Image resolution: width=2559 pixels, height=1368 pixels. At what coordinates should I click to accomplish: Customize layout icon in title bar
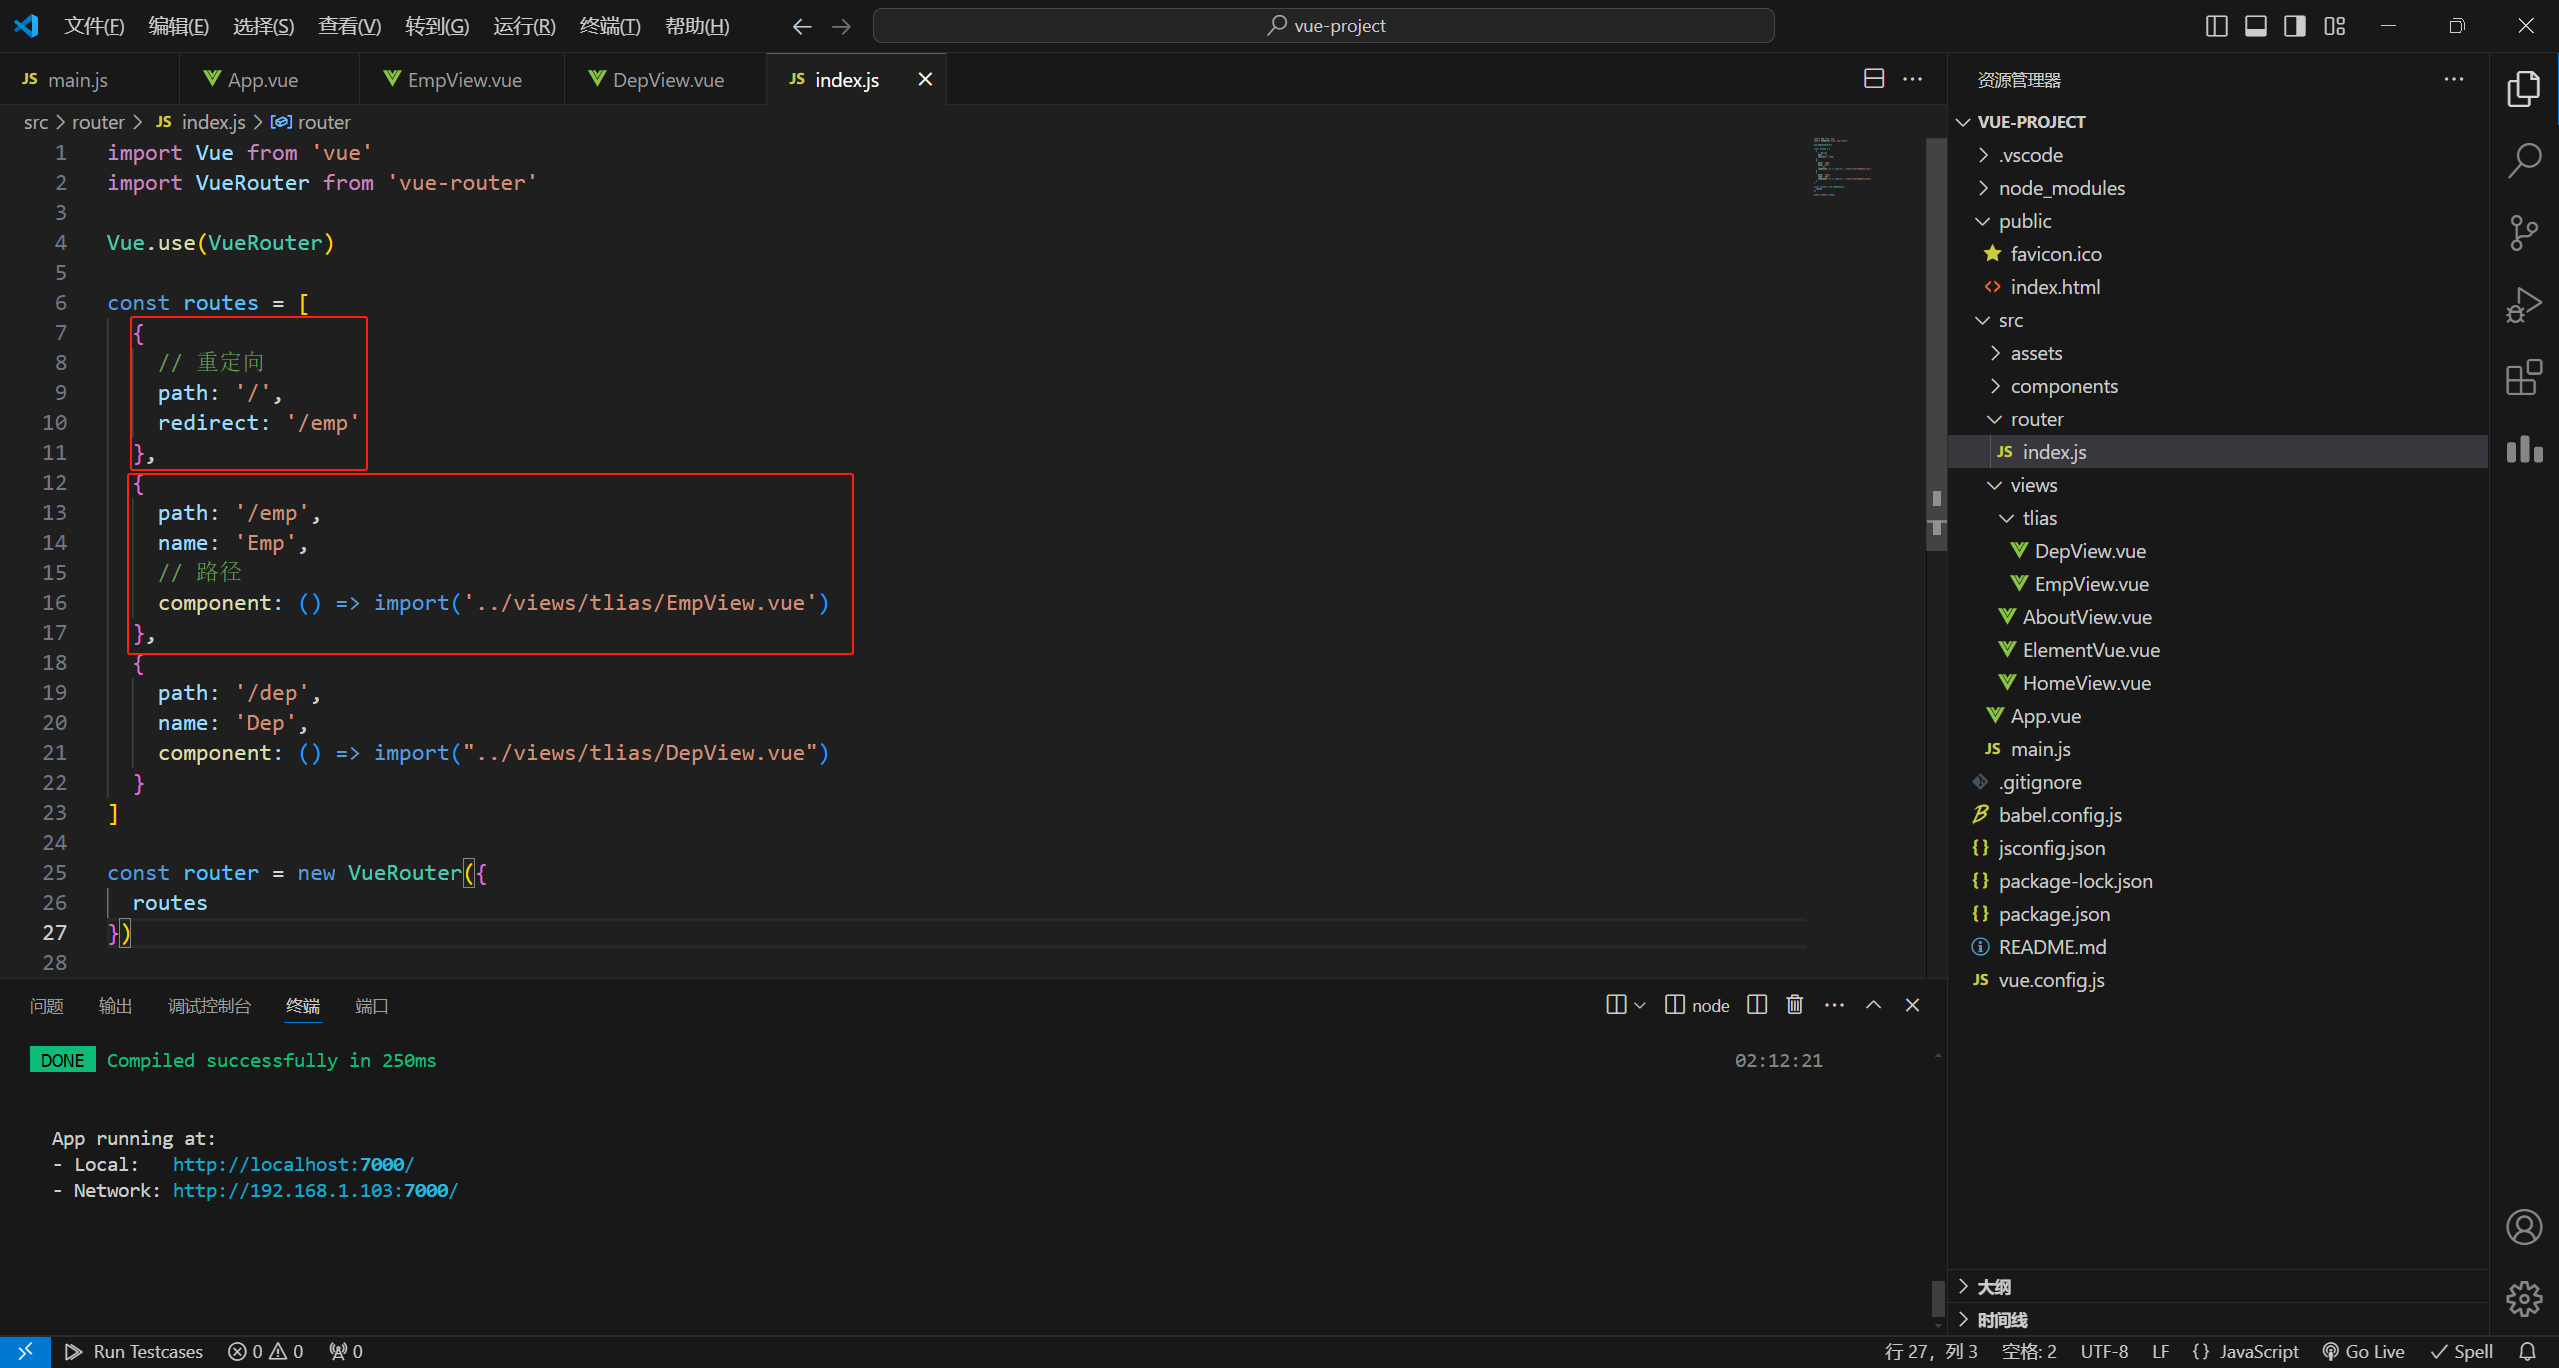[x=2334, y=26]
